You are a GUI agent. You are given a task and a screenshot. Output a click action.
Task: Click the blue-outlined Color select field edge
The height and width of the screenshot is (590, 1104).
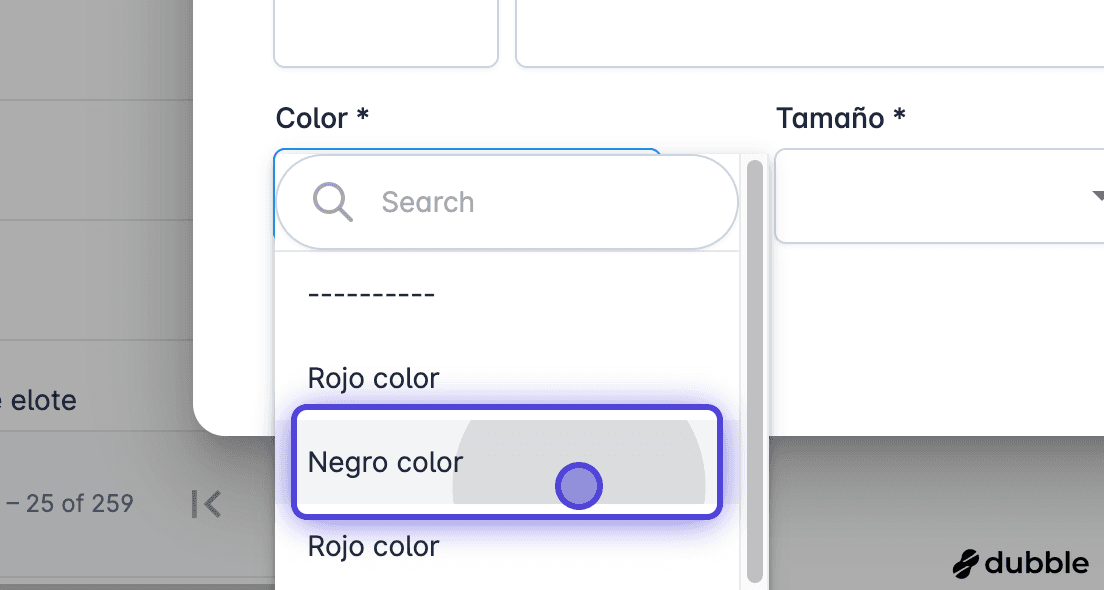(x=468, y=151)
